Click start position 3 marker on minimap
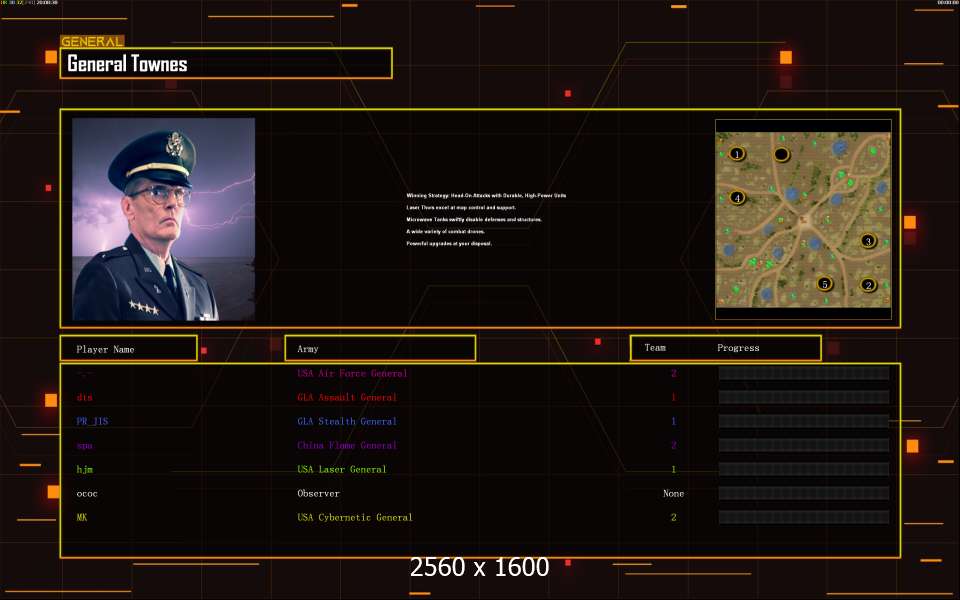The width and height of the screenshot is (960, 600). [868, 241]
